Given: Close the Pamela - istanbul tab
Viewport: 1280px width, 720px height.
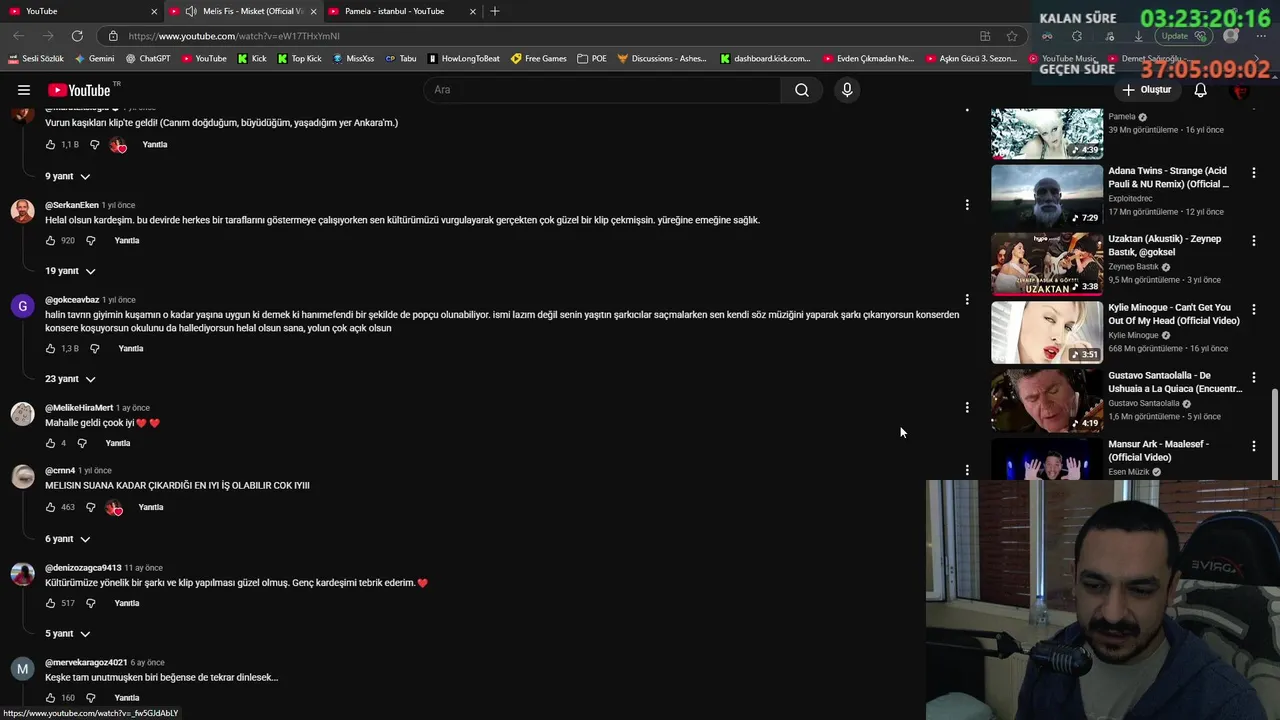Looking at the screenshot, I should [x=473, y=11].
